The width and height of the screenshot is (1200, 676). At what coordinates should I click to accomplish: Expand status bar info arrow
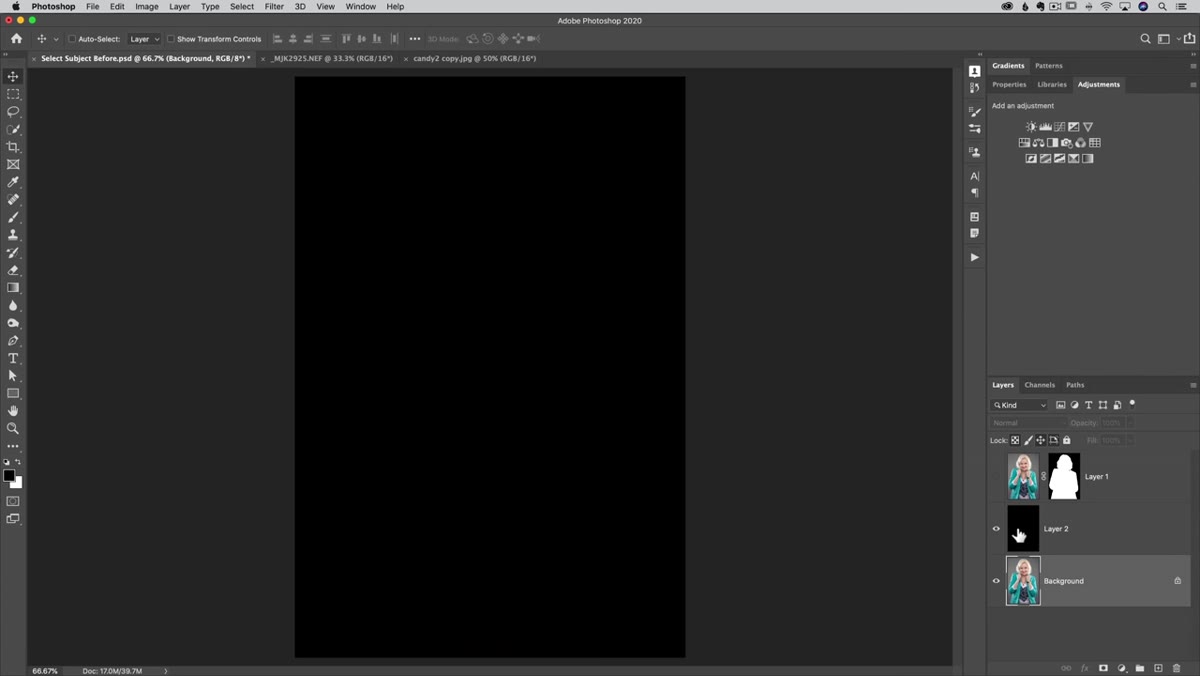pyautogui.click(x=166, y=671)
